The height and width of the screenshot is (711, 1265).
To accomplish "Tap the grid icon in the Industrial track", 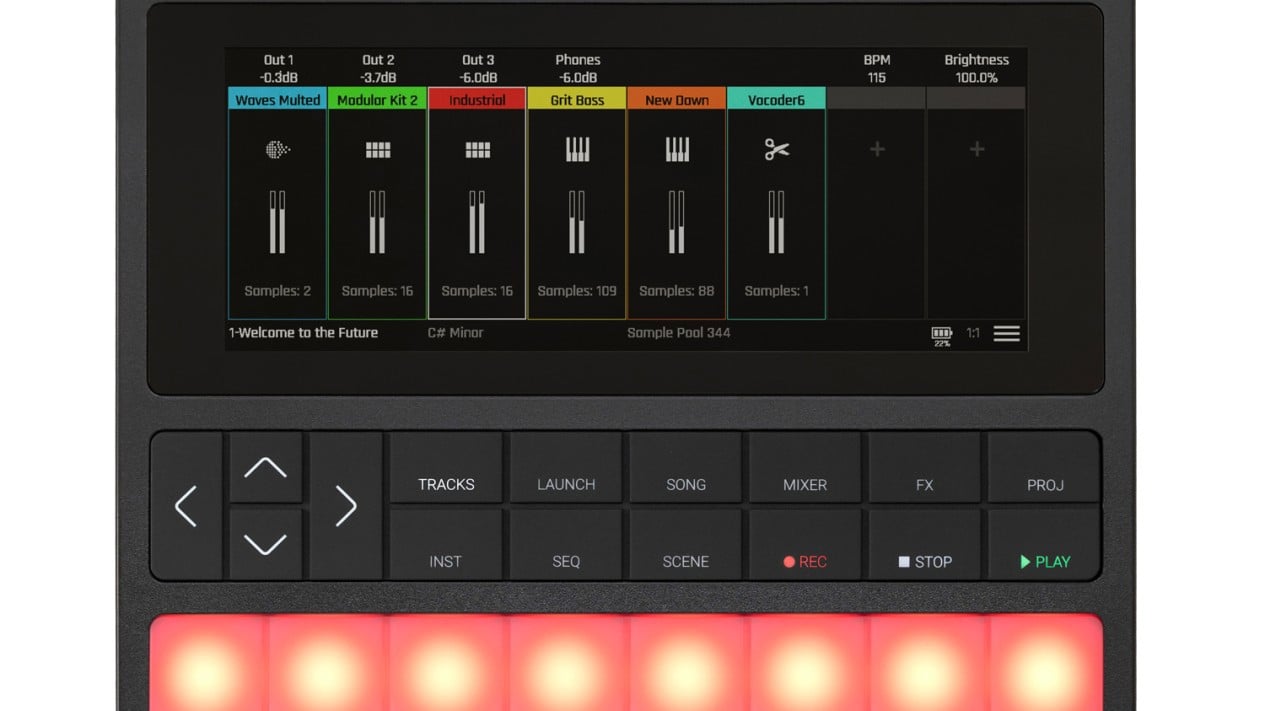I will click(x=478, y=150).
